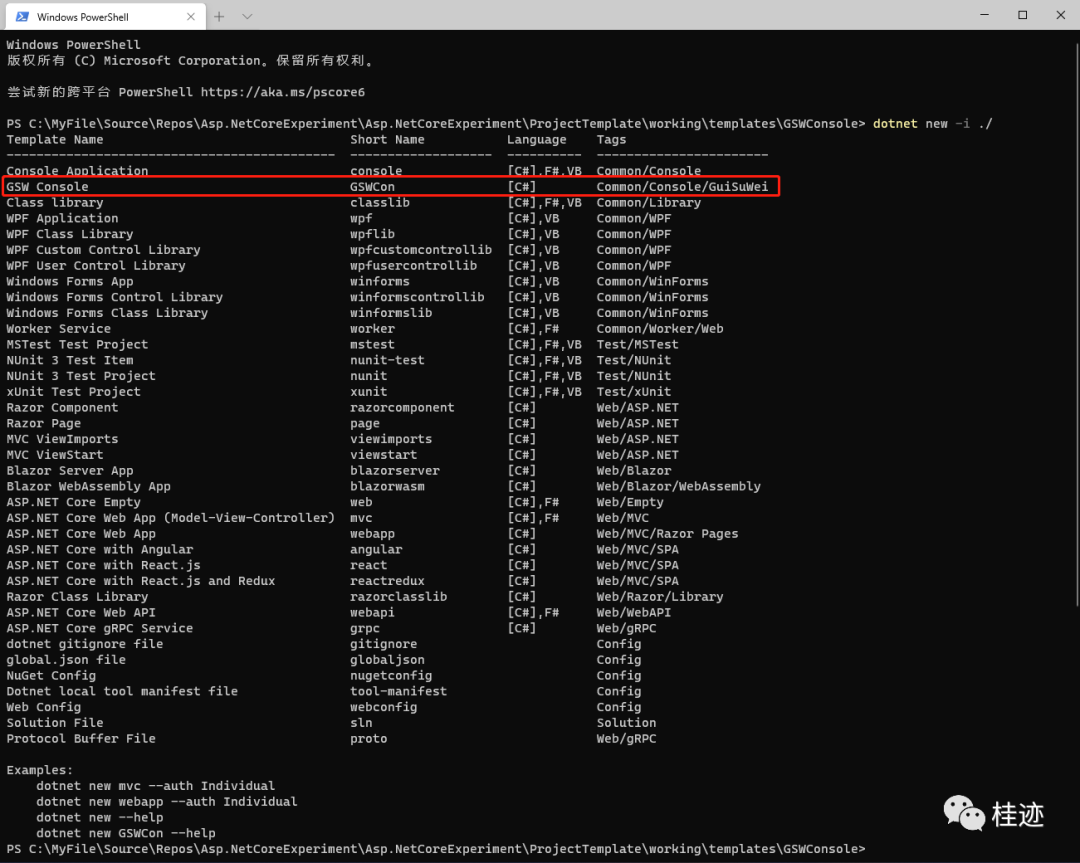
Task: Click the 'Language' column header
Action: tap(537, 140)
